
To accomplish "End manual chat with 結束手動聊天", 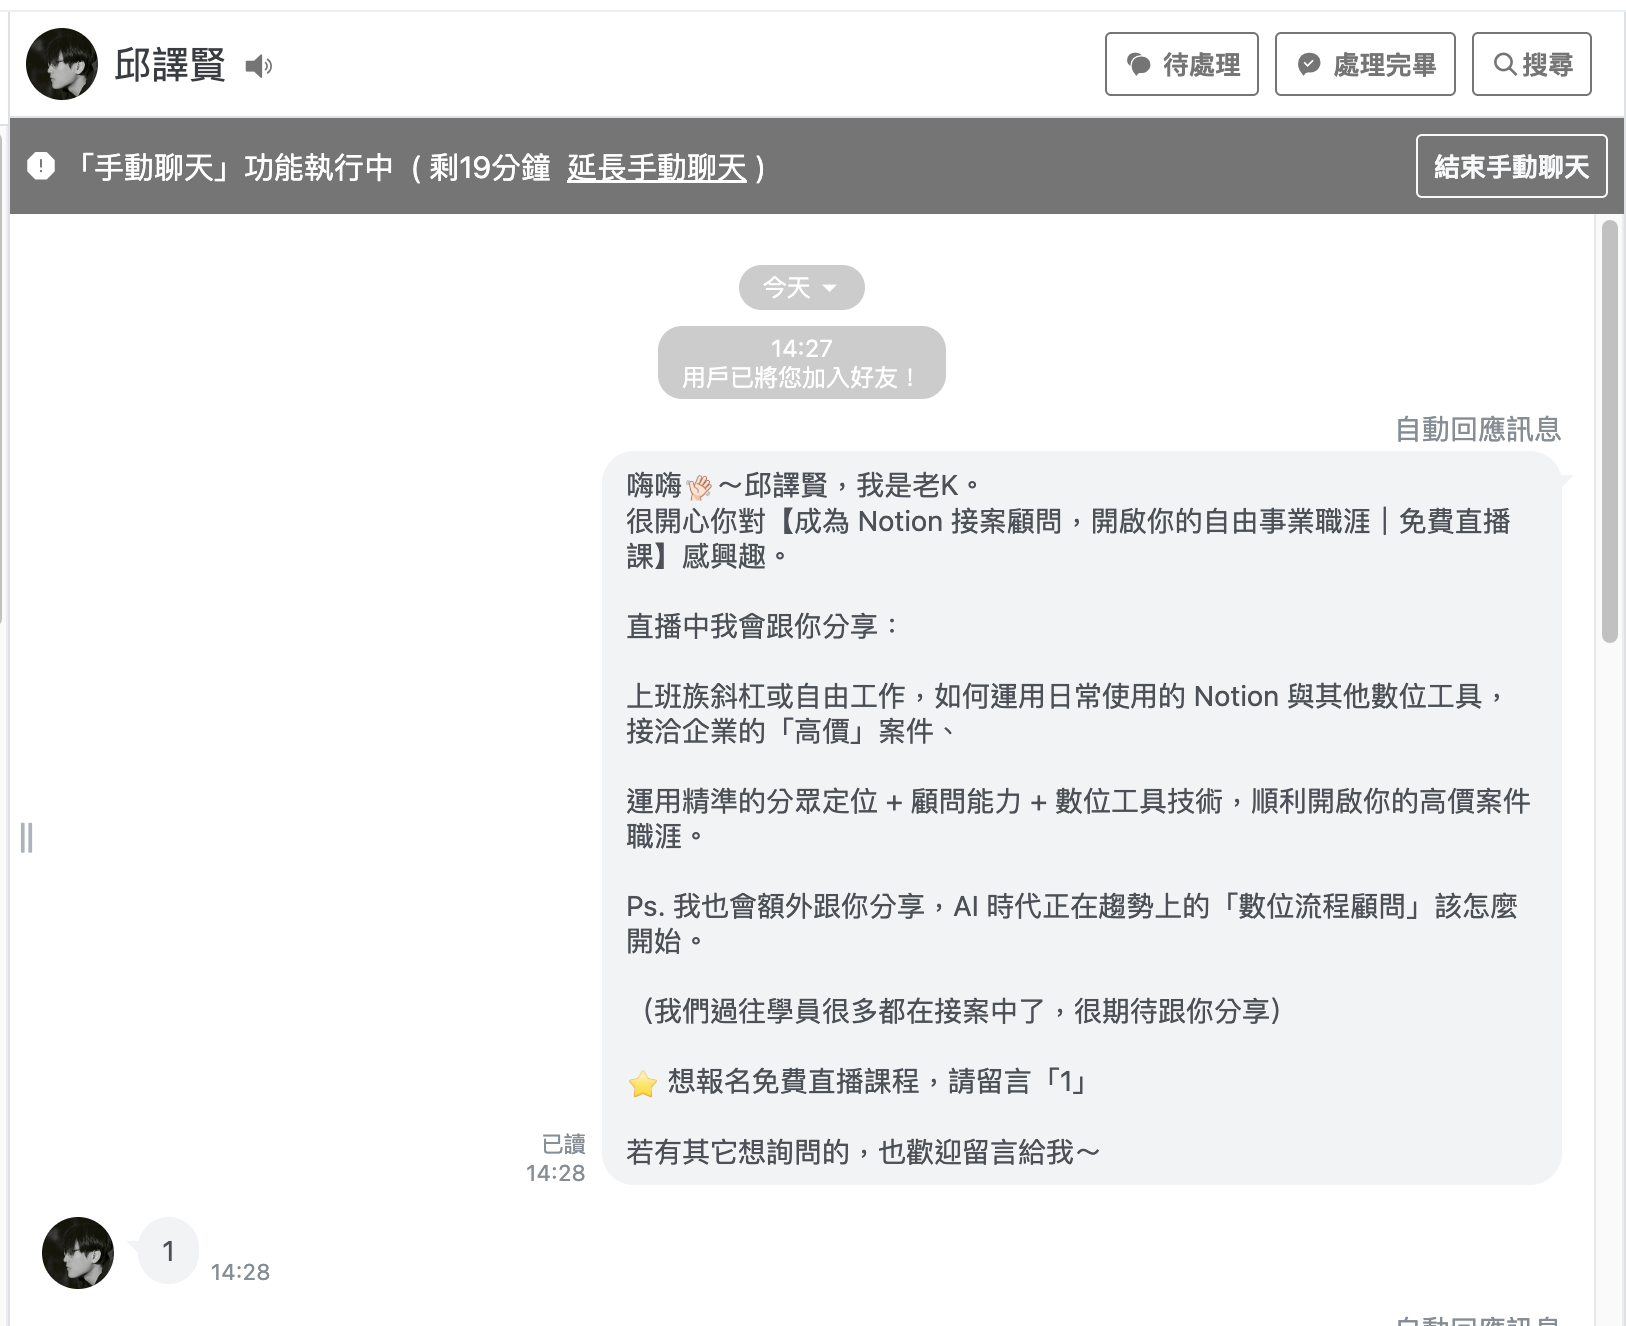I will 1512,166.
